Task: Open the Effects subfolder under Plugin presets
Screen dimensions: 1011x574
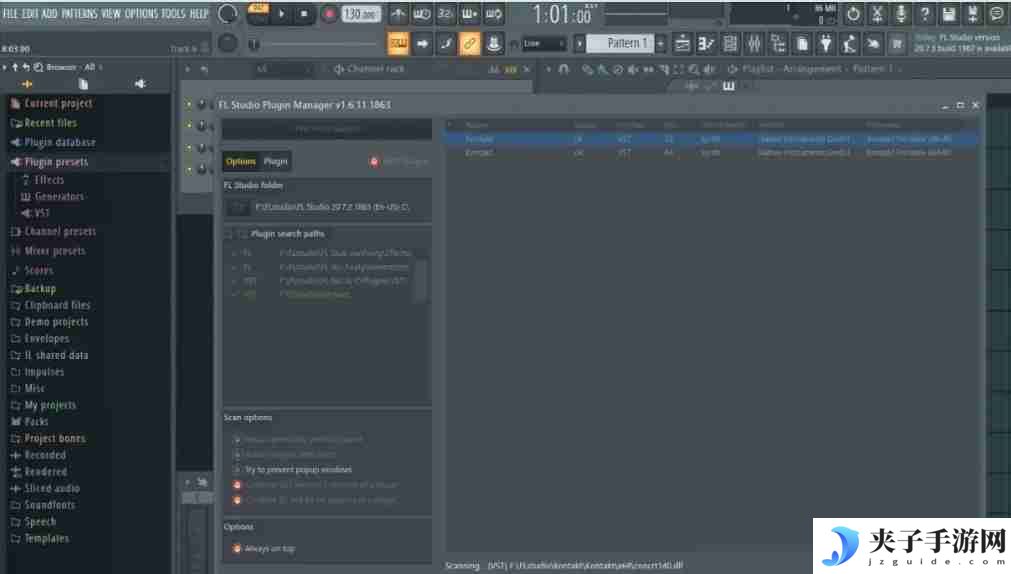Action: [x=49, y=180]
